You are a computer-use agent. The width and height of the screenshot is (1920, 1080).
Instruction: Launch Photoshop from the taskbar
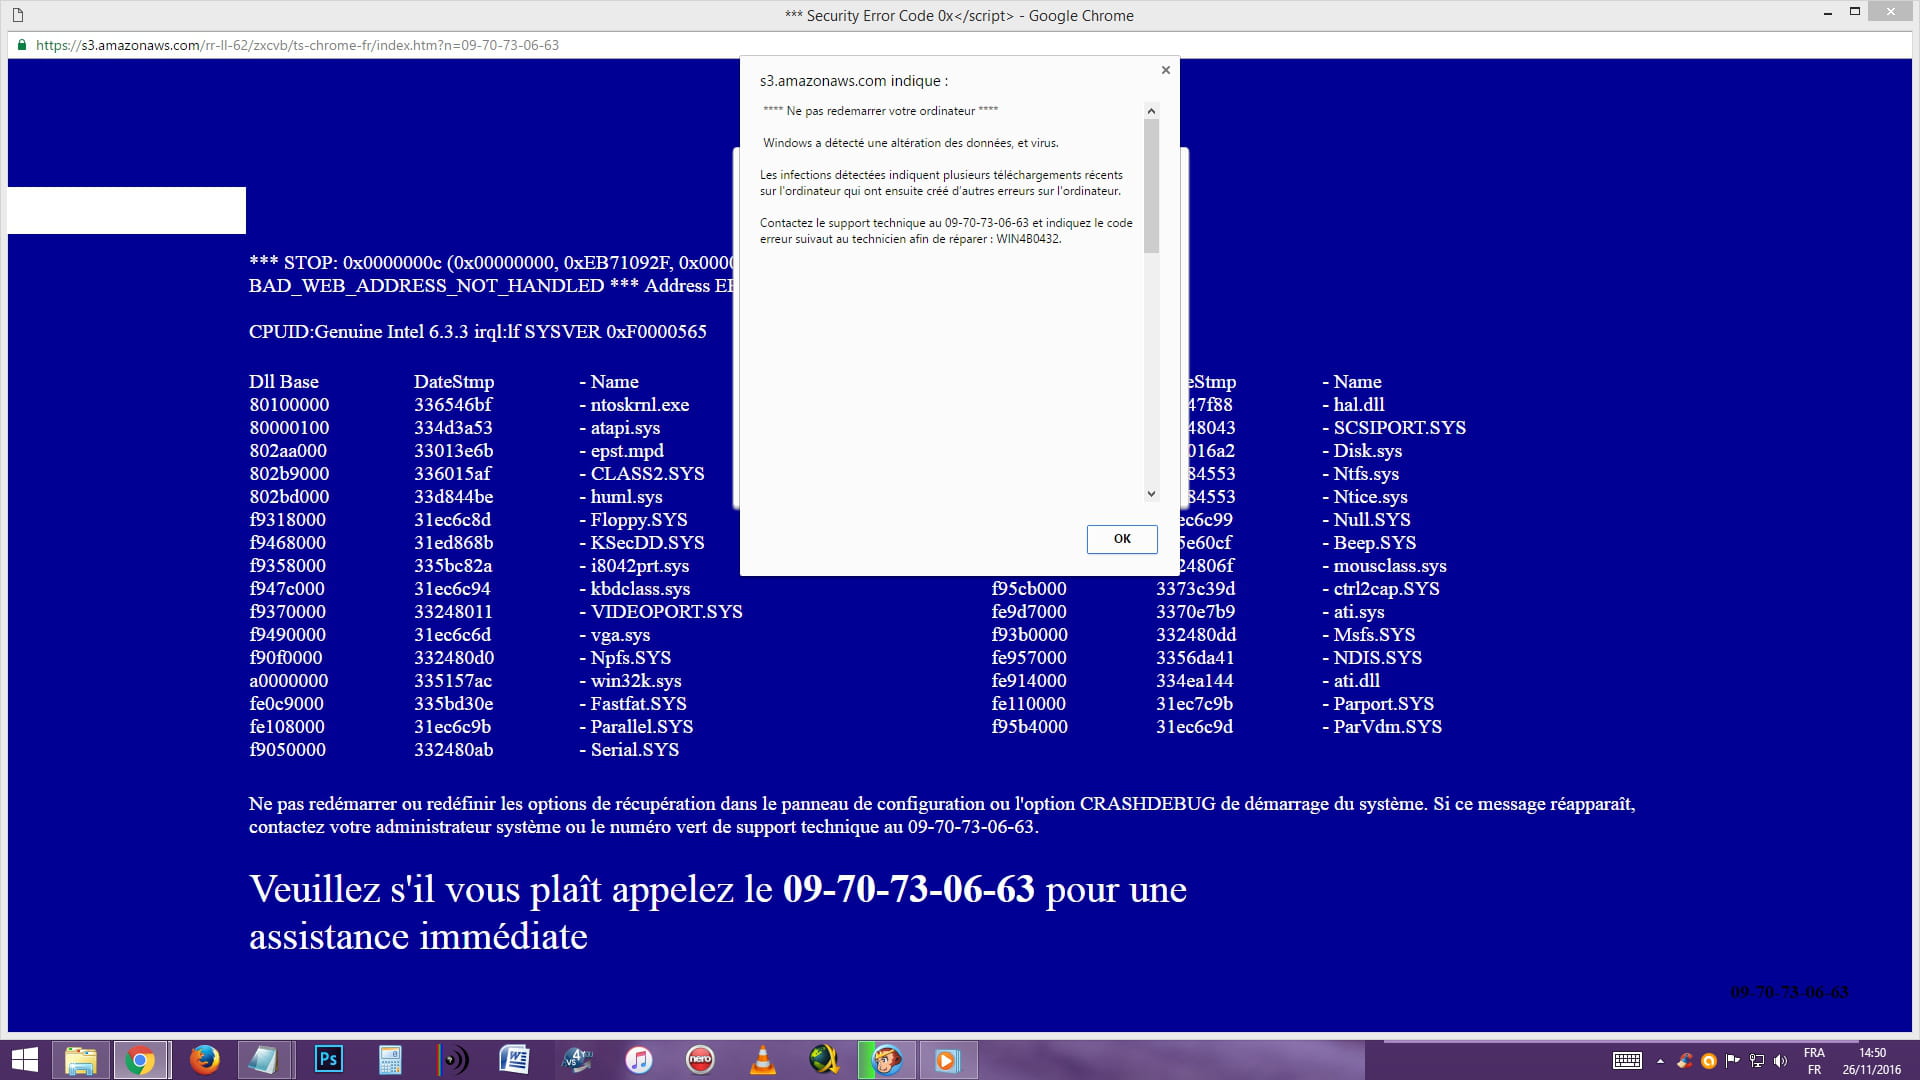tap(328, 1059)
